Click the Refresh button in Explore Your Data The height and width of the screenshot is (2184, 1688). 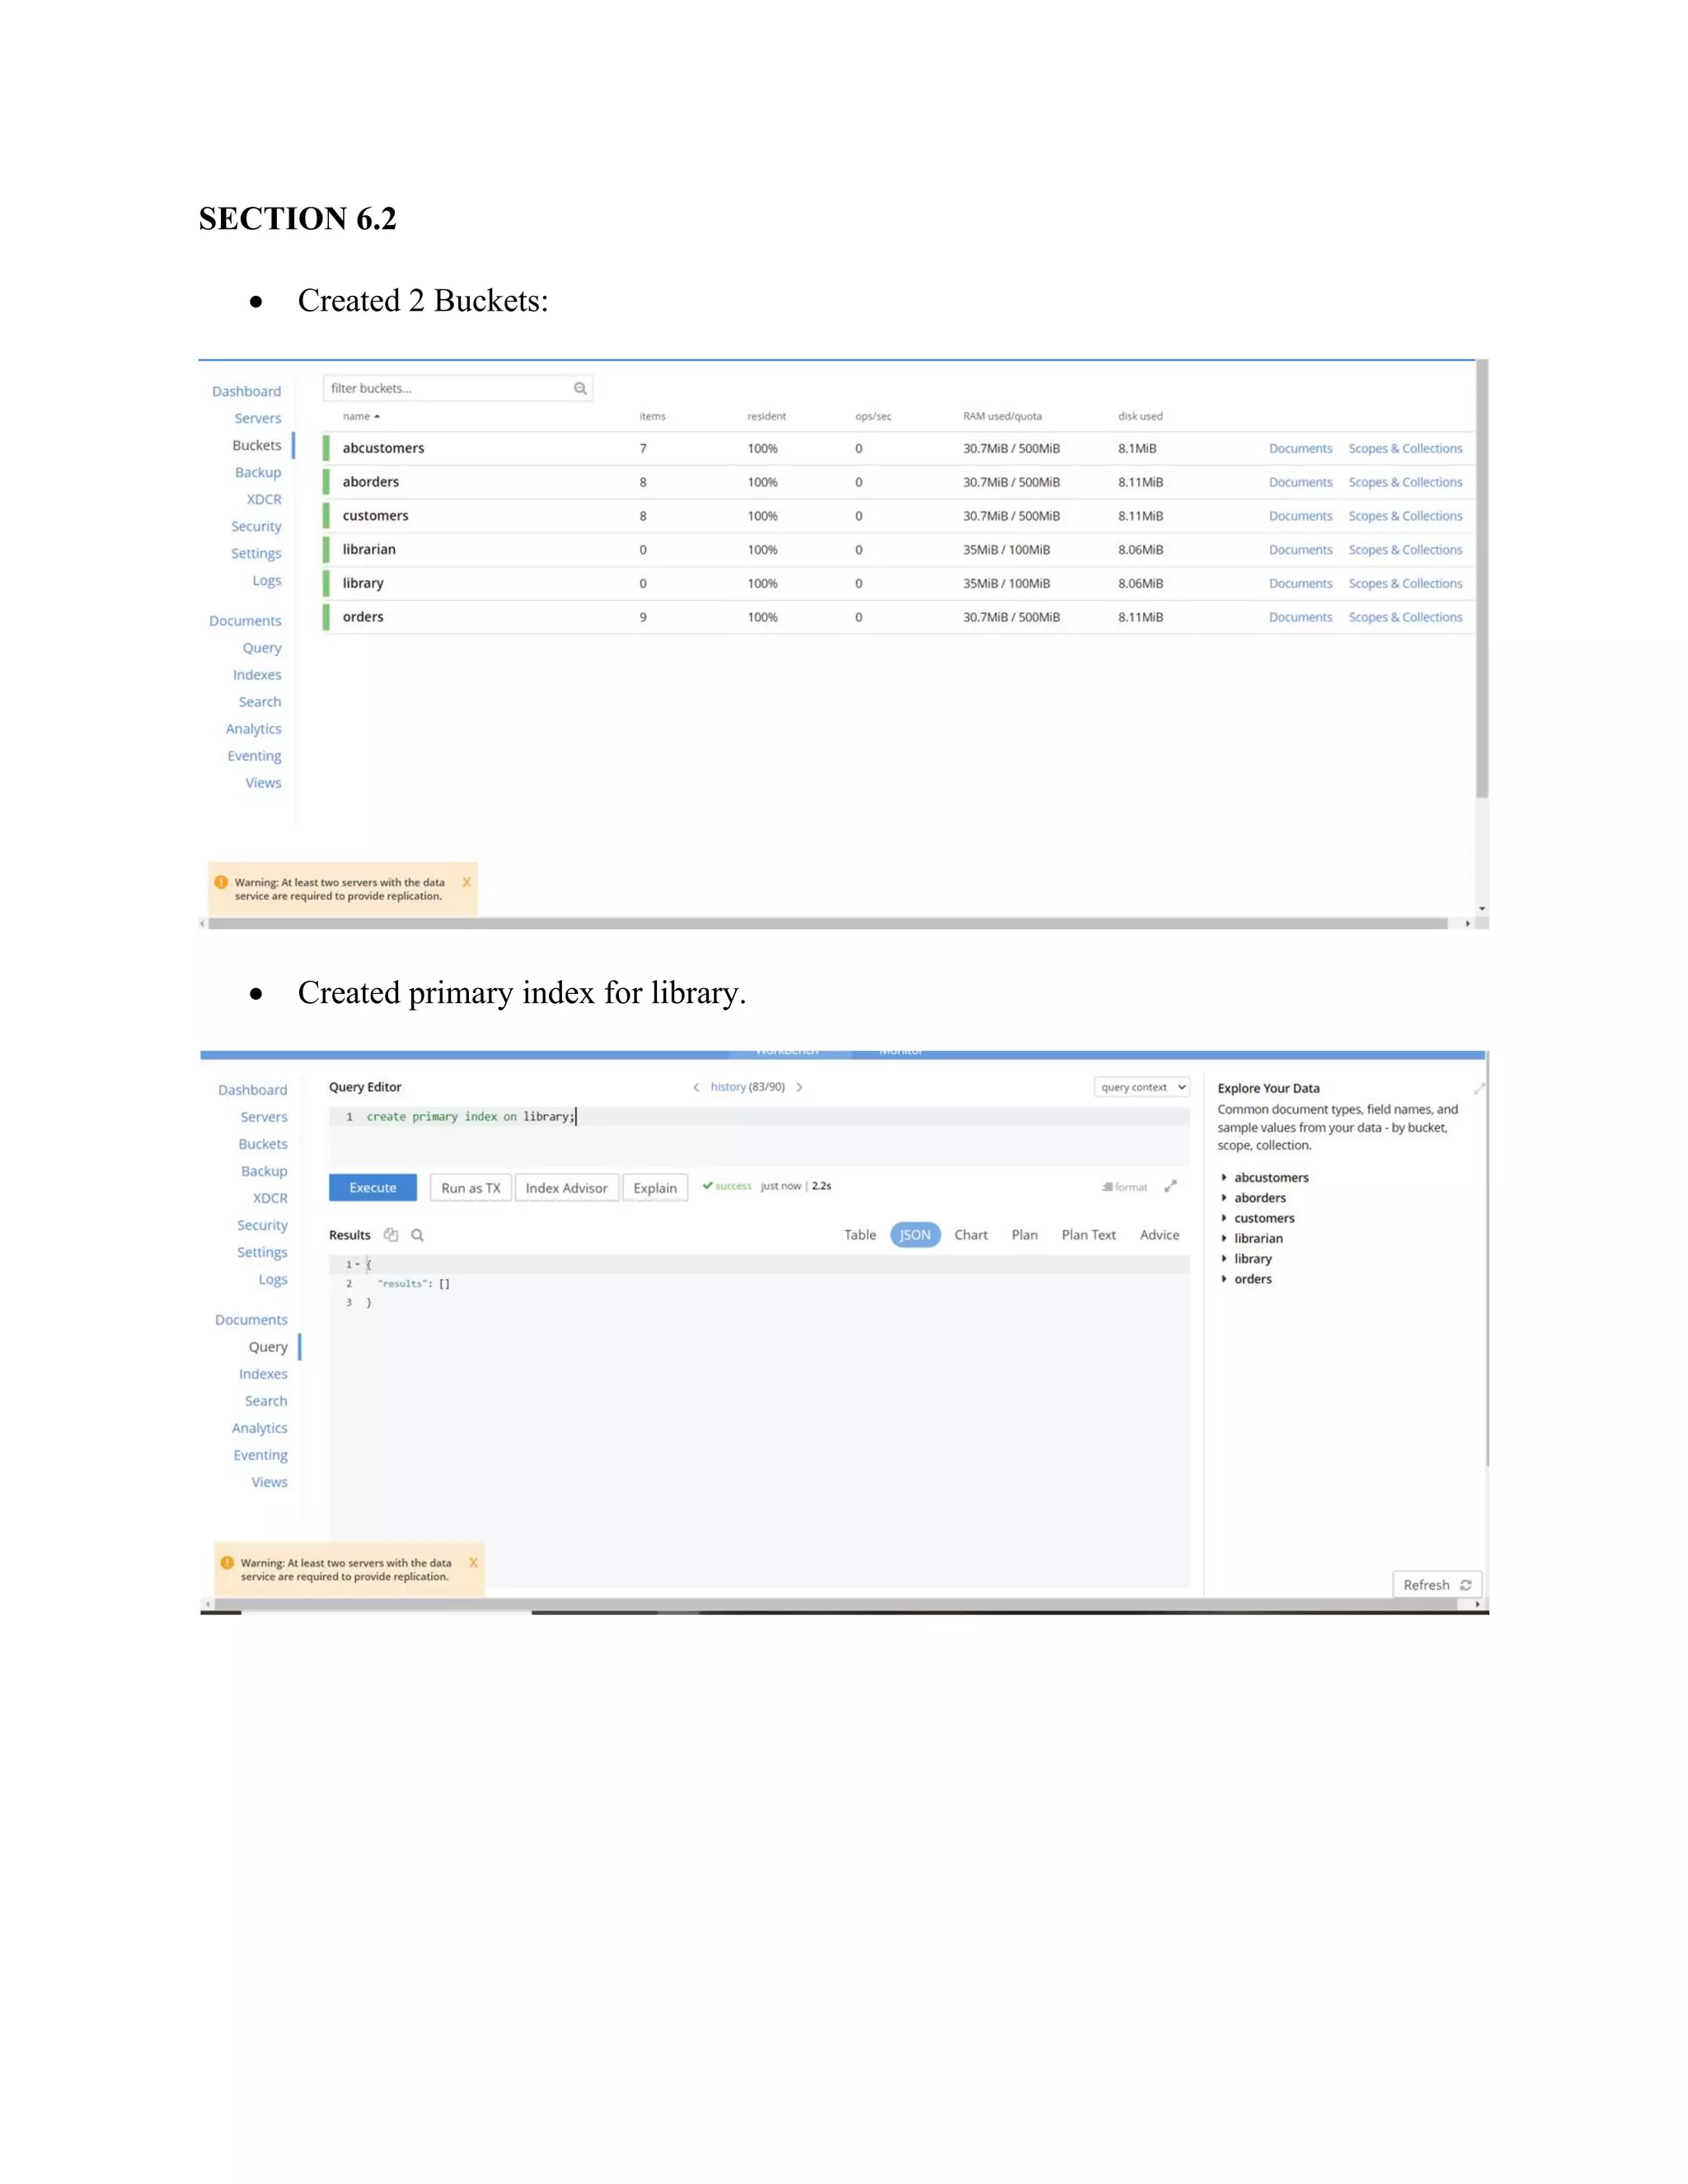click(1436, 1584)
